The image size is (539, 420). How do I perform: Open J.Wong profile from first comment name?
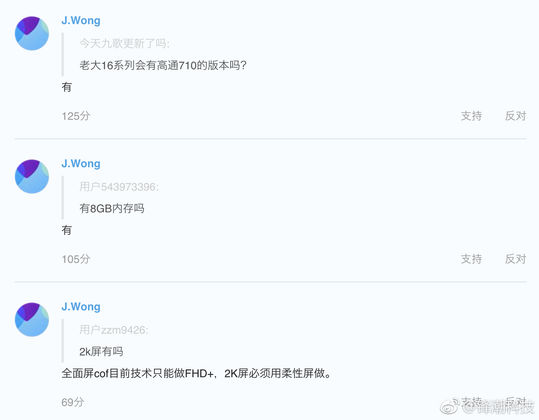tap(81, 20)
